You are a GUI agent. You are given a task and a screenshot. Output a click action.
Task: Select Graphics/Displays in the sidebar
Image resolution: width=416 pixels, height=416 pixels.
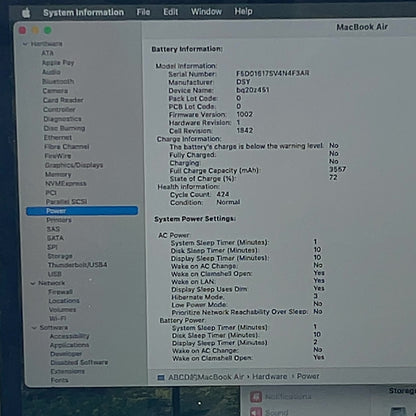74,165
